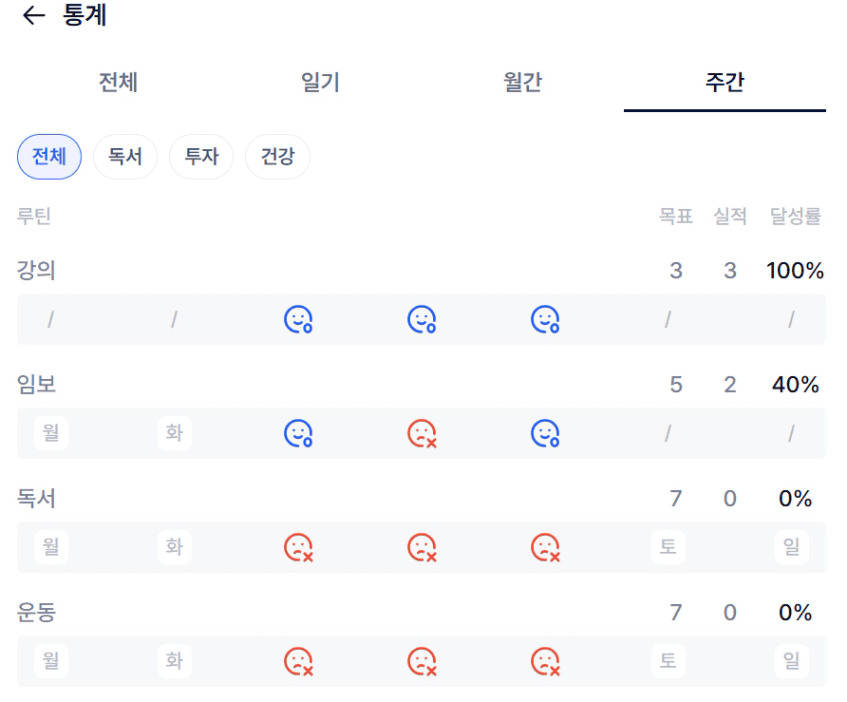Select the 독서 filter chip
Viewport: 847px width, 702px height.
[125, 157]
